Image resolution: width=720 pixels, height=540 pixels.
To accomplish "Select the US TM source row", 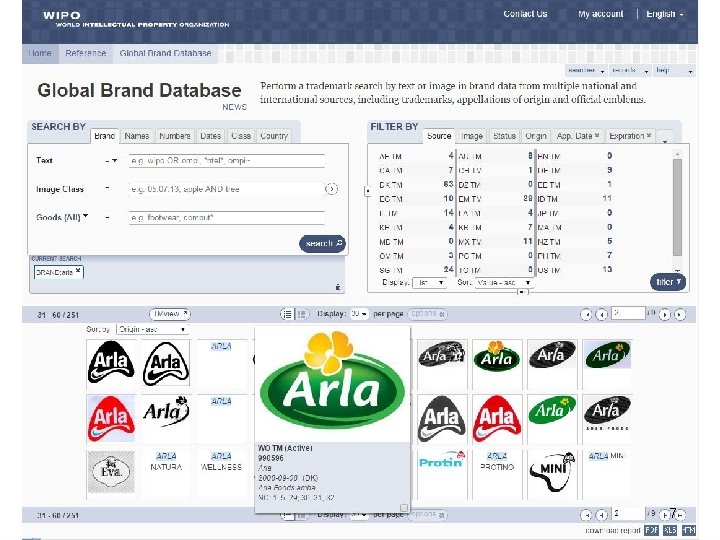I will coord(575,270).
